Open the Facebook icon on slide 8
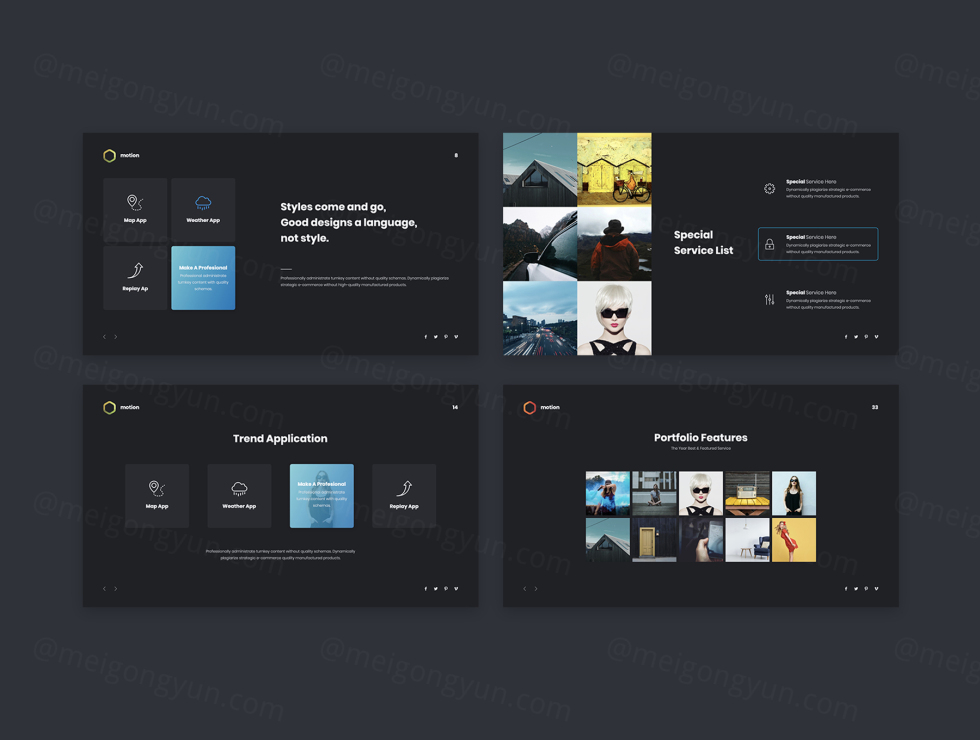This screenshot has height=740, width=980. (426, 337)
